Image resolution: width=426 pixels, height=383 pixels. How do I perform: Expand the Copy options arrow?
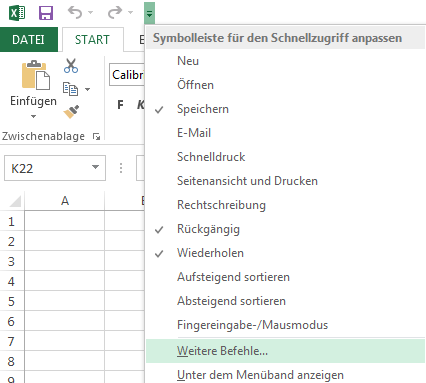[87, 89]
